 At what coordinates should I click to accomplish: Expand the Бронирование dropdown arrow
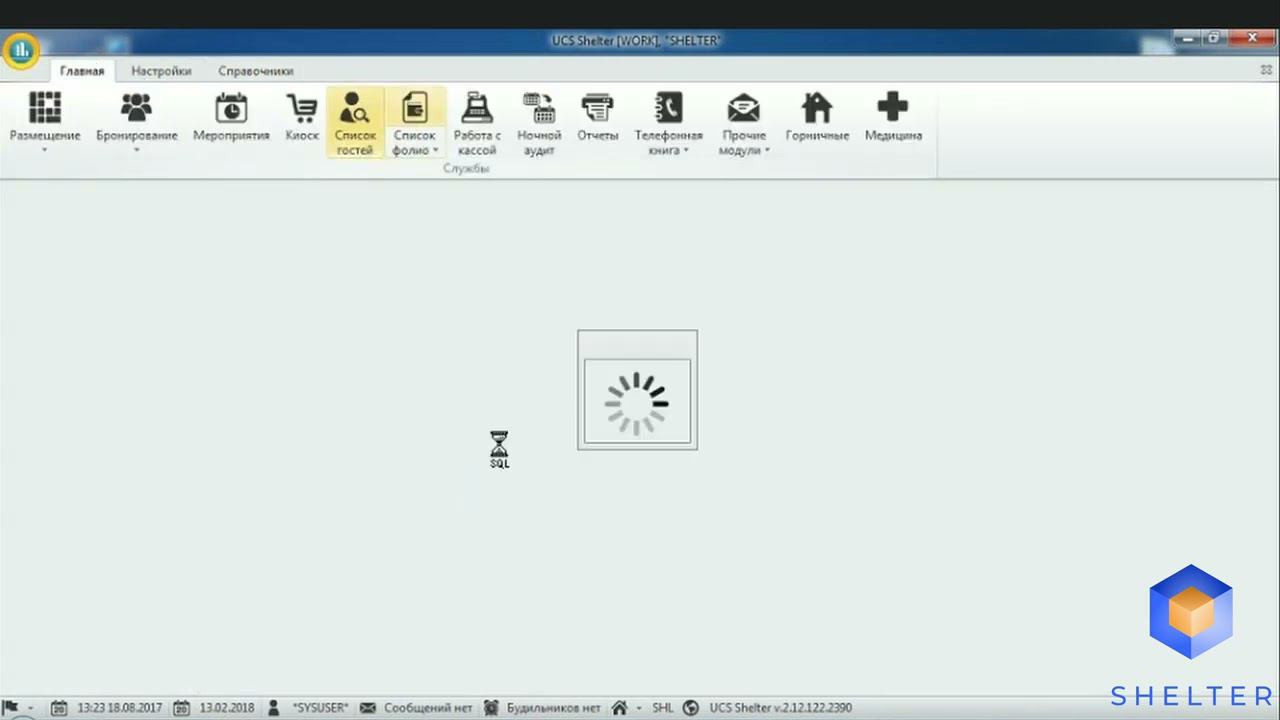[137, 150]
